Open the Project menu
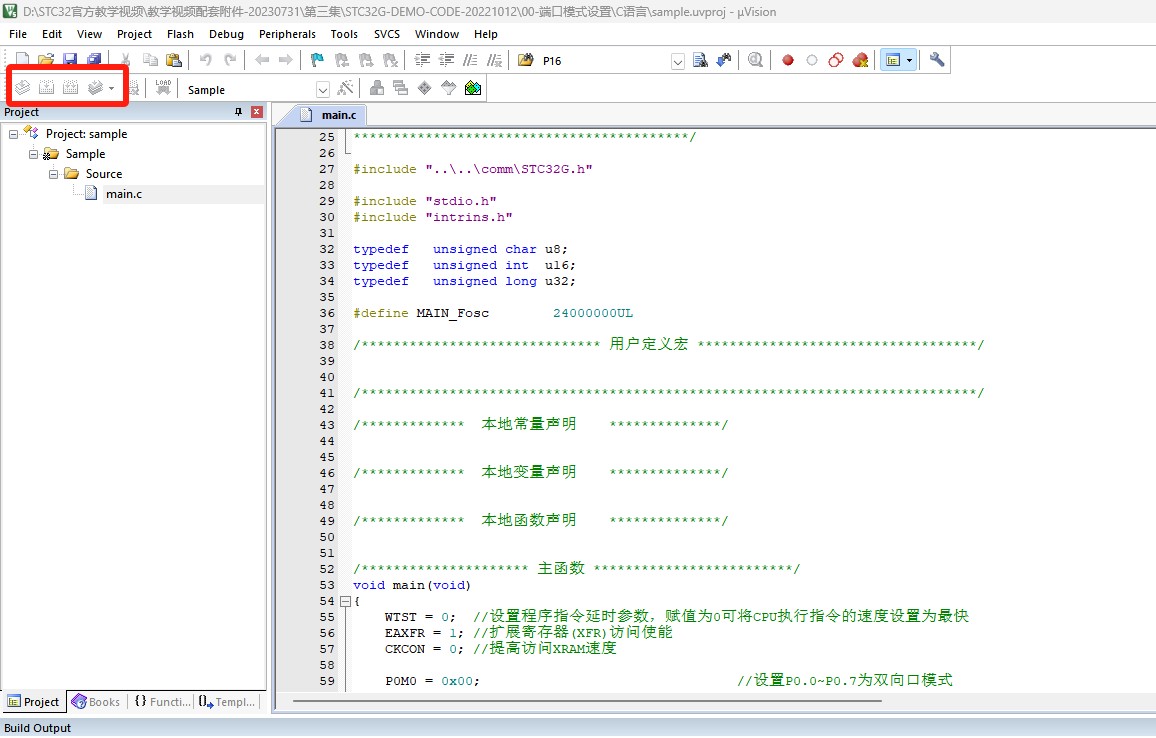 [x=134, y=34]
